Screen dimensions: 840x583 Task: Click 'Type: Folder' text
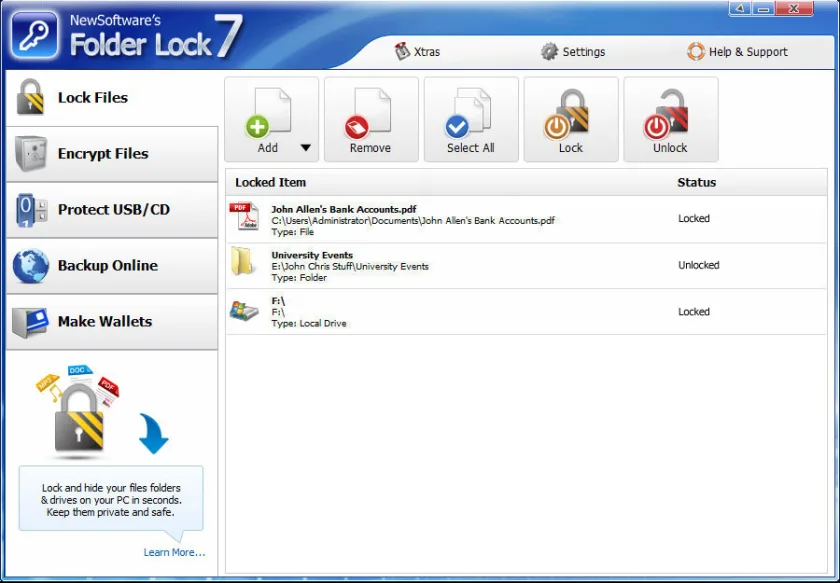click(x=299, y=278)
